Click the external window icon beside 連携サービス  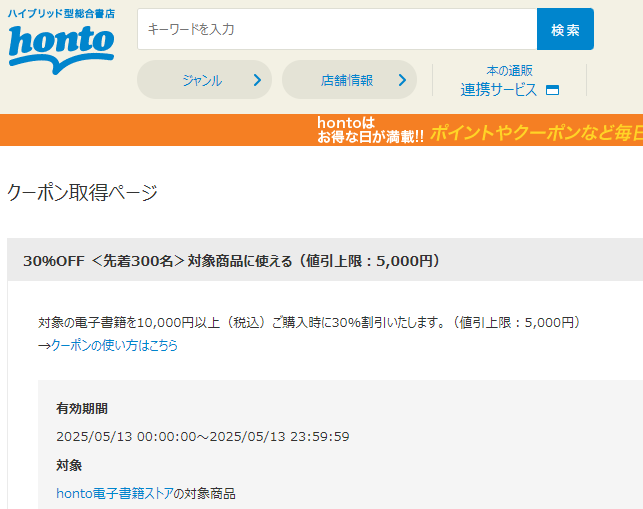click(552, 90)
